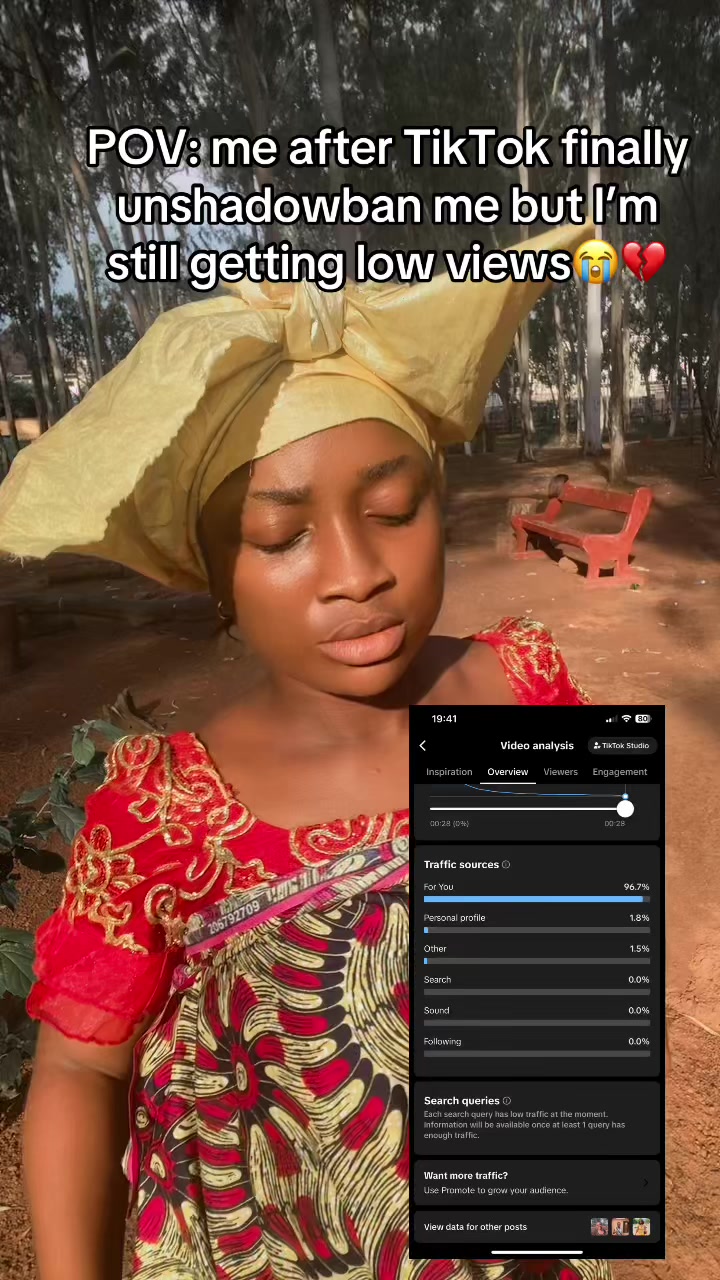Viewport: 720px width, 1280px height.
Task: Open TikTok Studio button
Action: tap(621, 746)
